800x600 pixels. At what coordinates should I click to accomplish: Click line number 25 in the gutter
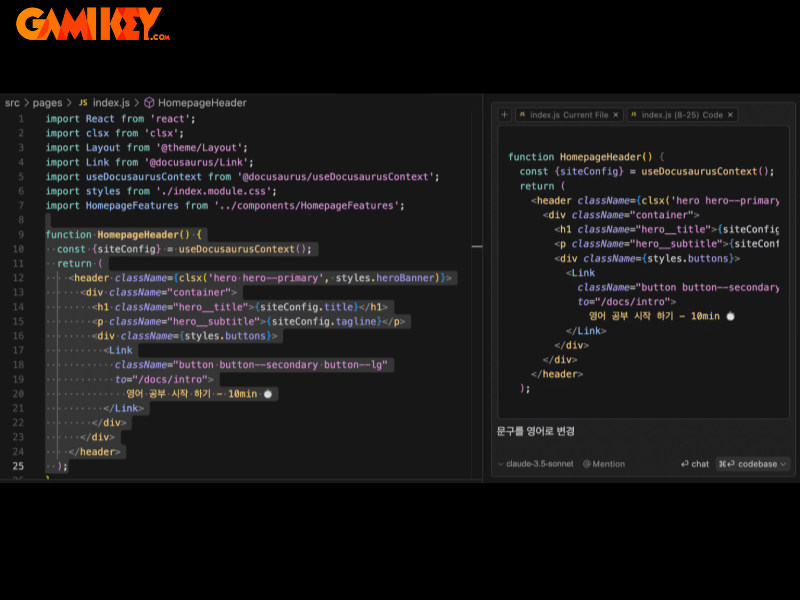click(x=18, y=466)
